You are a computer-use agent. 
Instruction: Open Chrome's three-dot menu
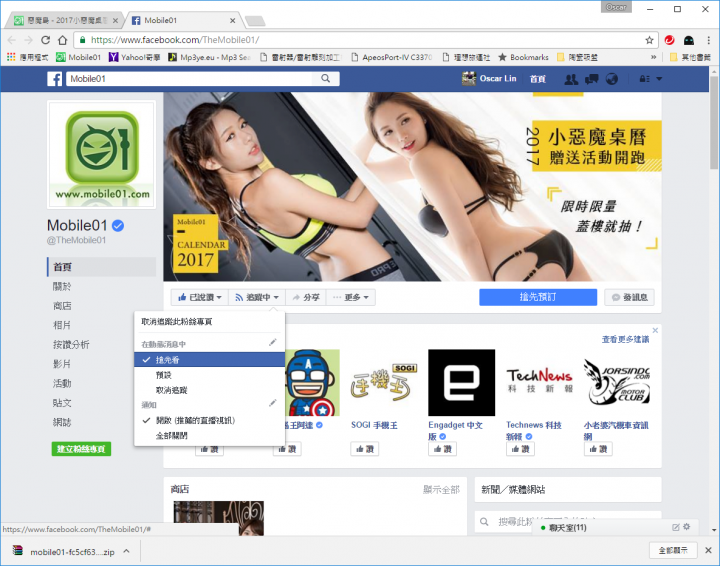tap(709, 40)
